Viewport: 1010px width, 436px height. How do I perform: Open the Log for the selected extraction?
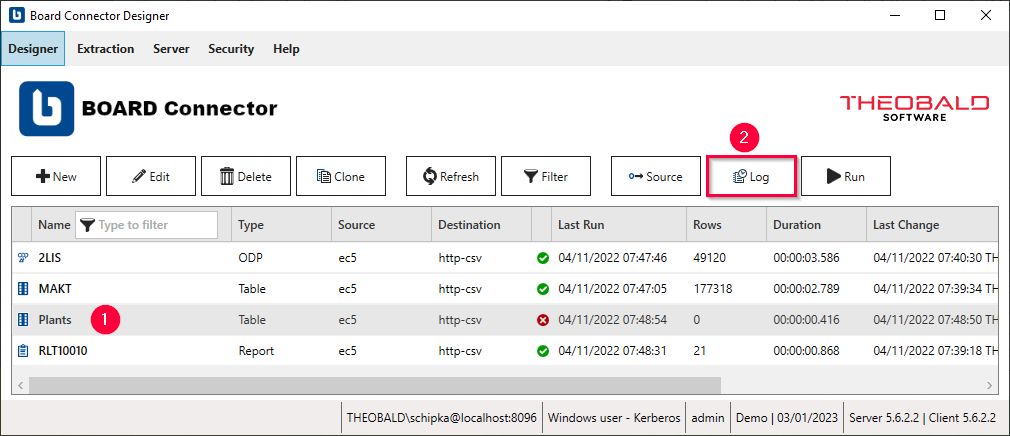(x=751, y=176)
